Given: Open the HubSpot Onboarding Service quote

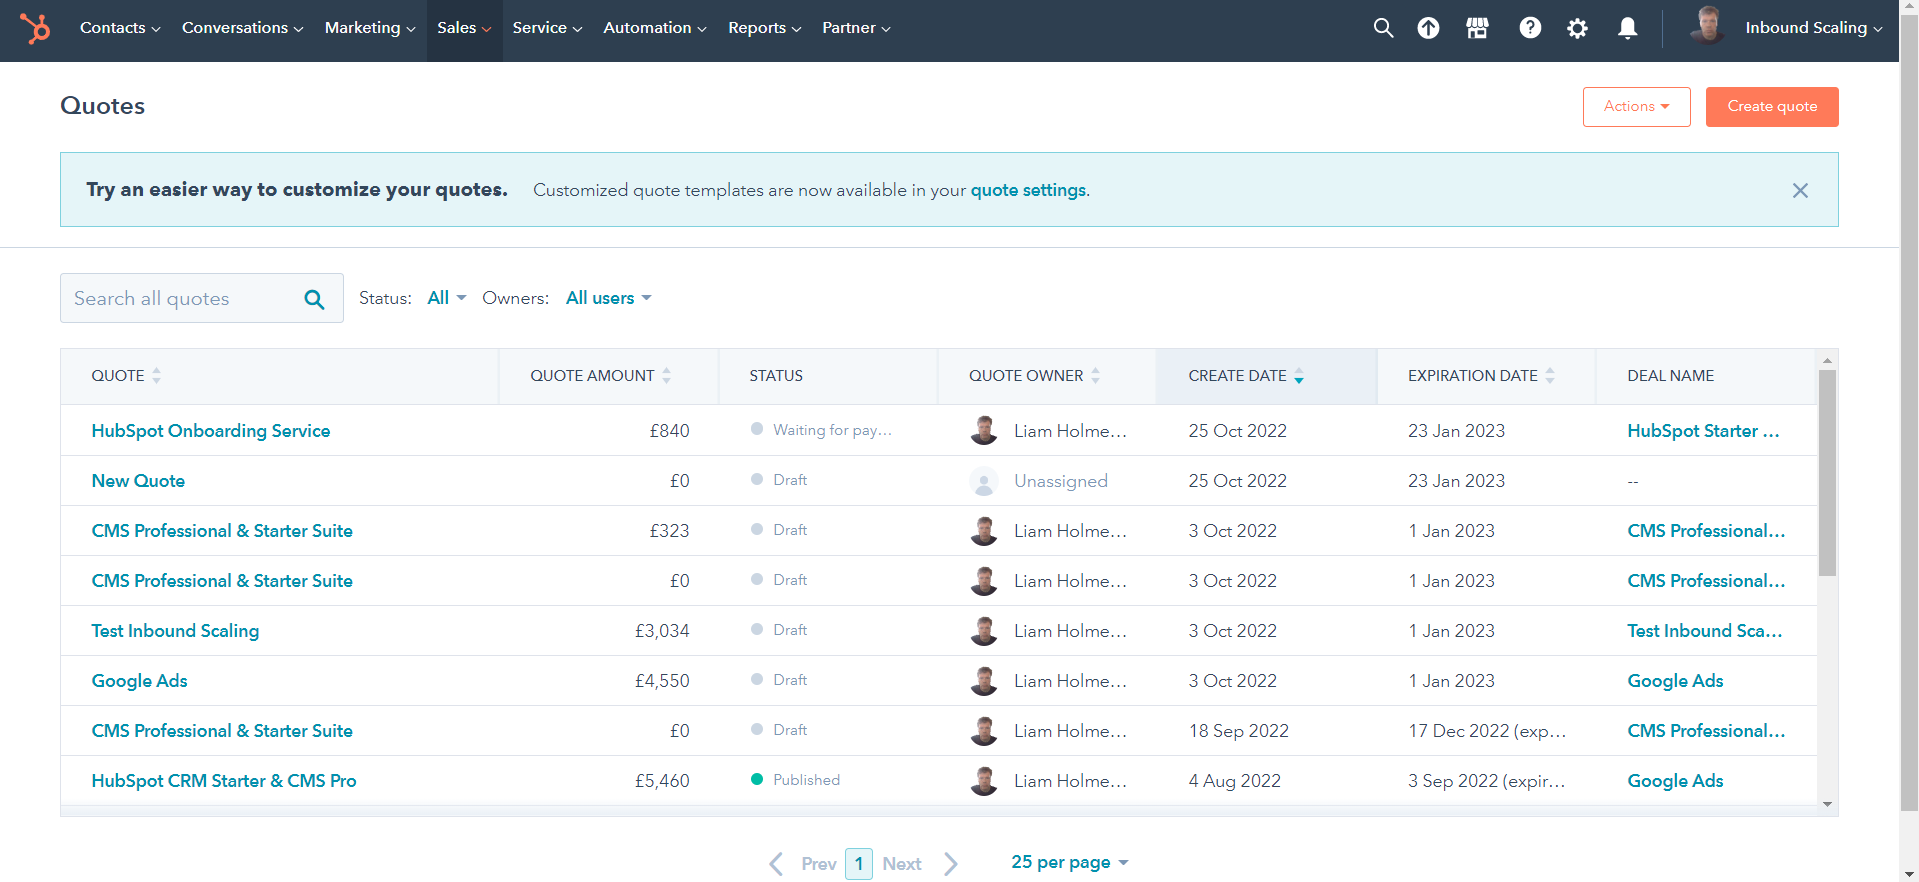Looking at the screenshot, I should [211, 431].
